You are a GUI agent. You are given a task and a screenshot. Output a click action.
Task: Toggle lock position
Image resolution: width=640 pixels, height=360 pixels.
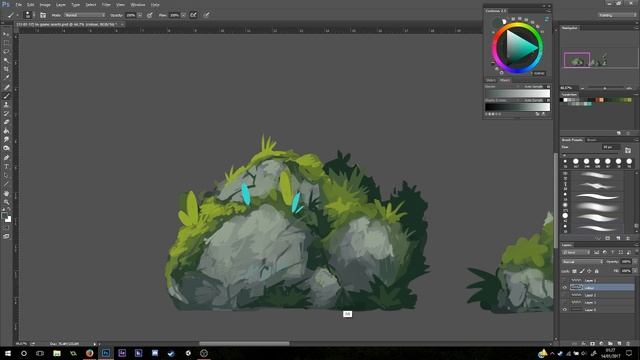[x=589, y=271]
